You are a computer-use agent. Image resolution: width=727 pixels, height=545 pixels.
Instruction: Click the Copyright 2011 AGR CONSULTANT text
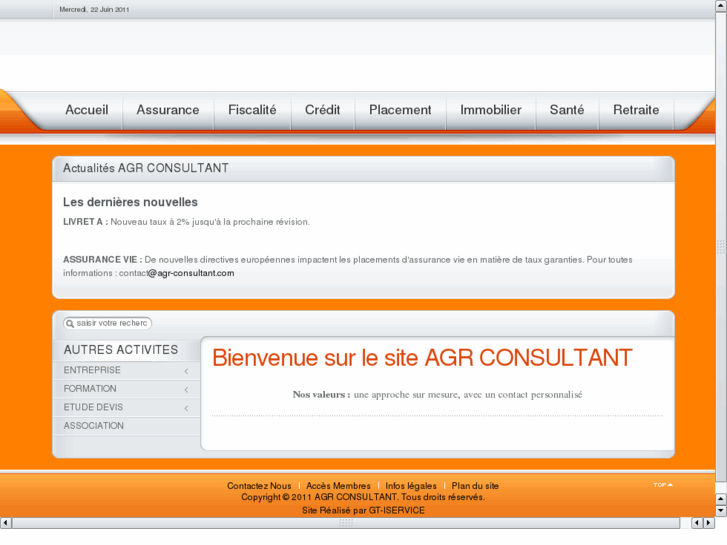coord(363,497)
